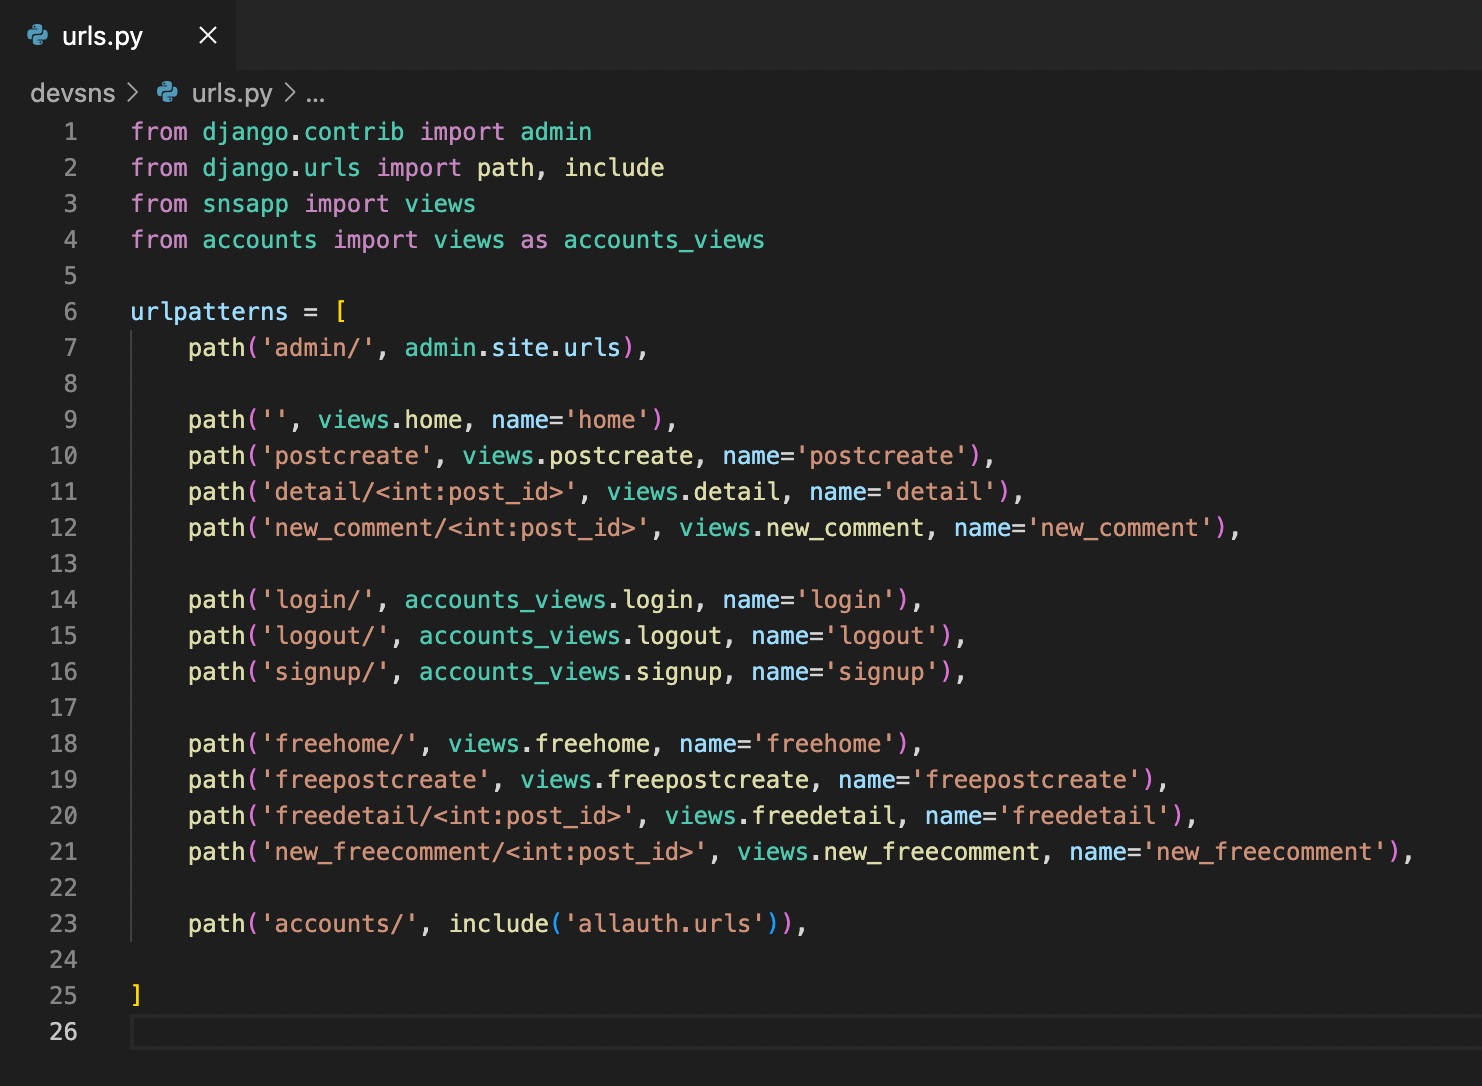This screenshot has height=1086, width=1482.
Task: Click the Python icon in urls.py tab
Action: click(38, 36)
